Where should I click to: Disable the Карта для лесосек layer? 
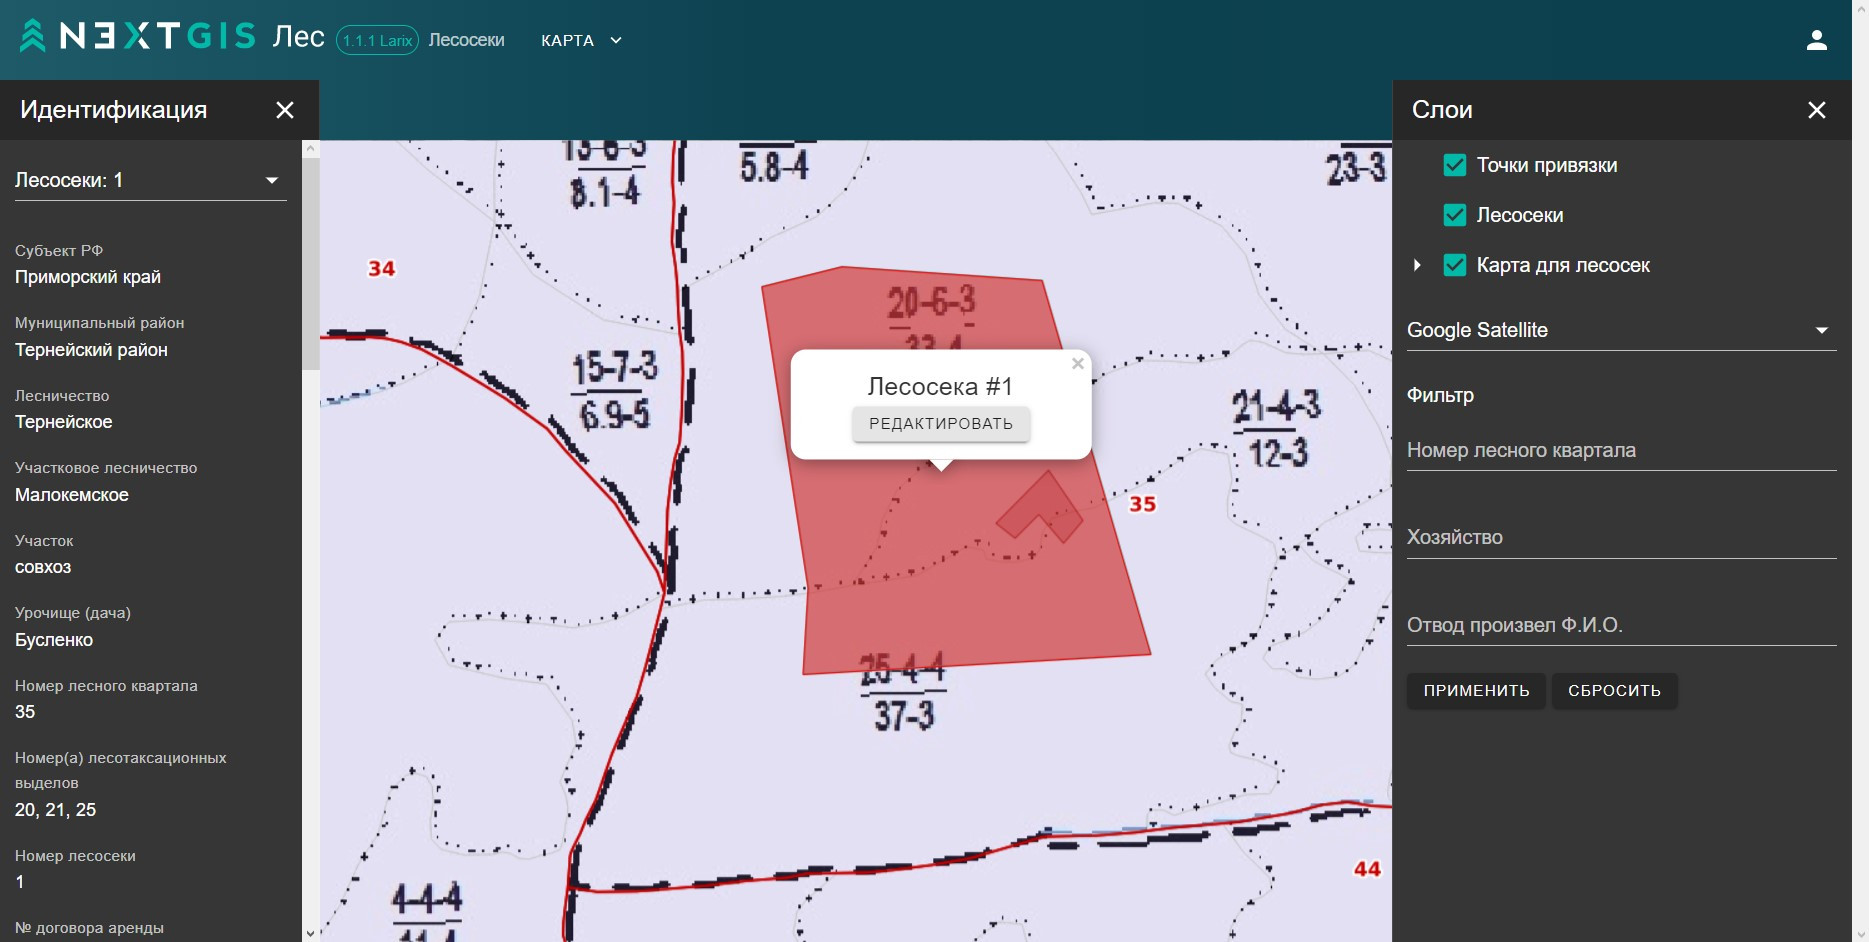click(x=1455, y=265)
